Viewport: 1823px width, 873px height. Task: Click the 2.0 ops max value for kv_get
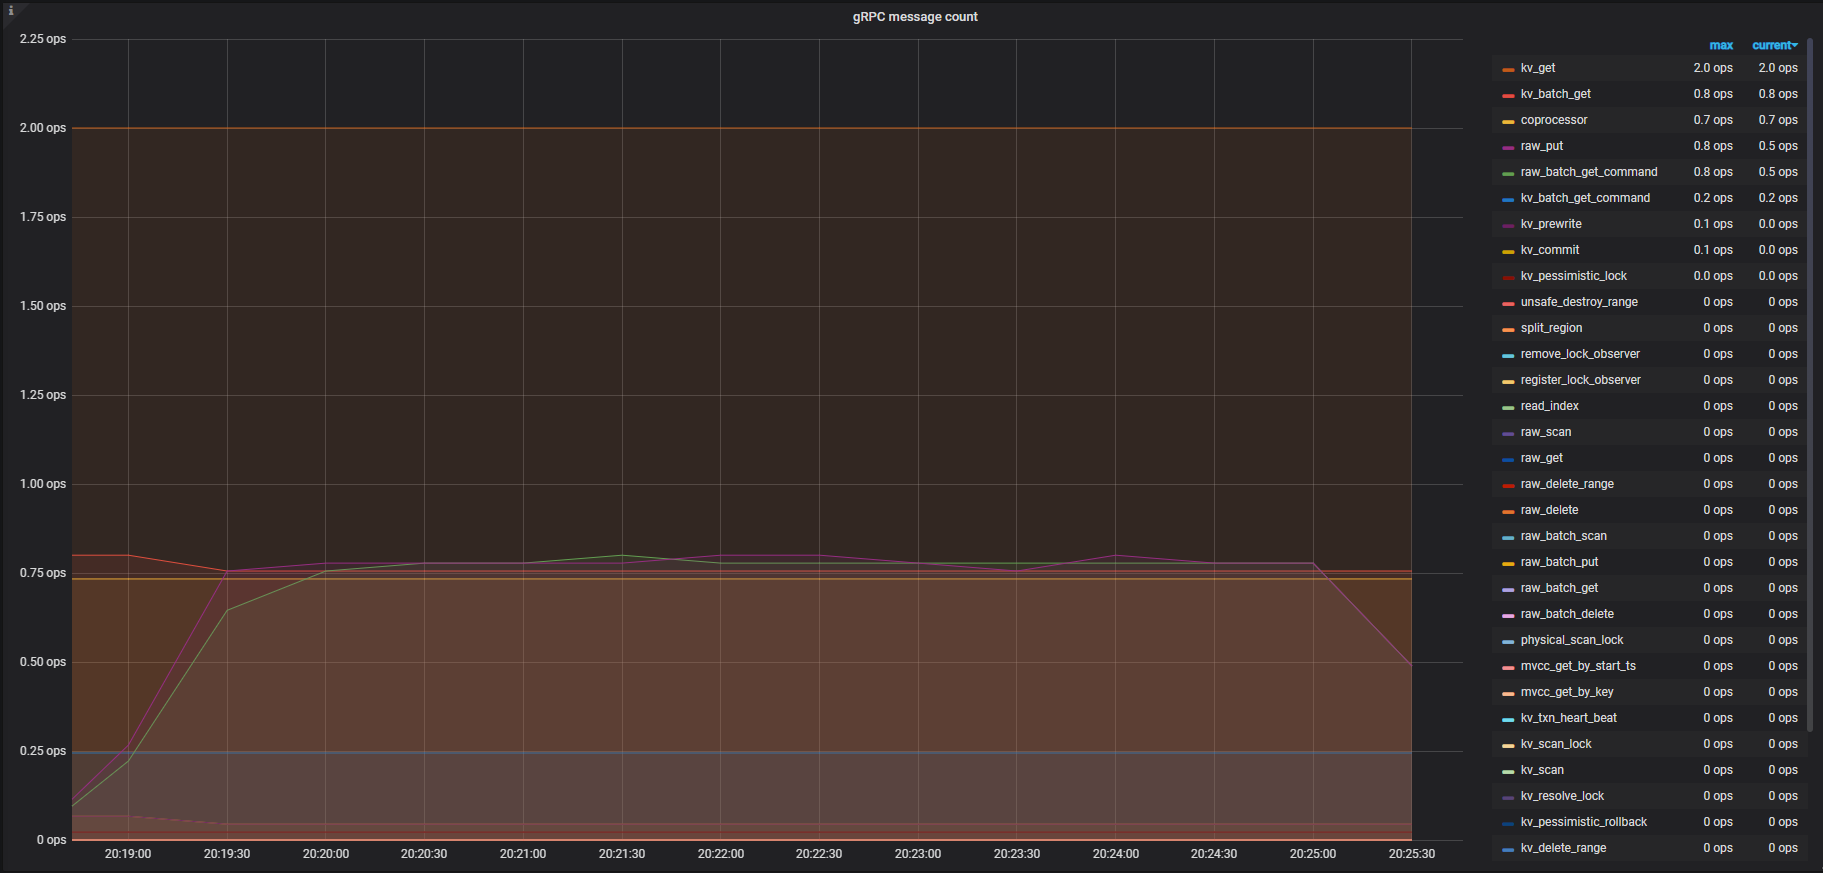coord(1713,68)
